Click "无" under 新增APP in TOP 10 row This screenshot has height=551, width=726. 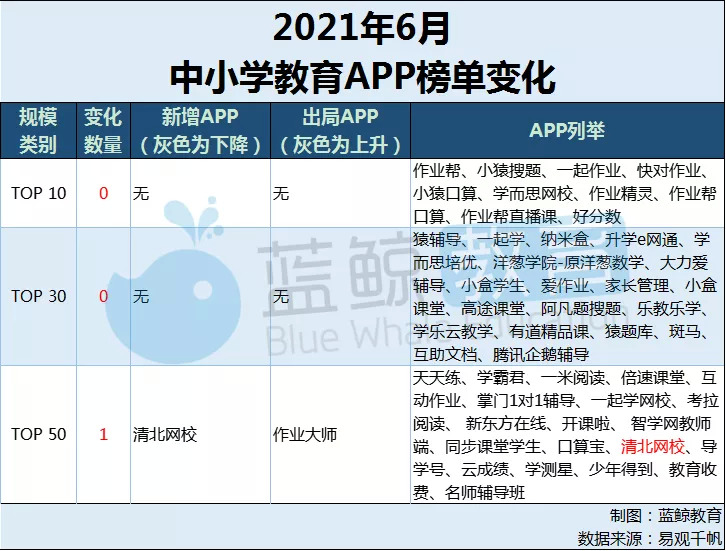(141, 193)
